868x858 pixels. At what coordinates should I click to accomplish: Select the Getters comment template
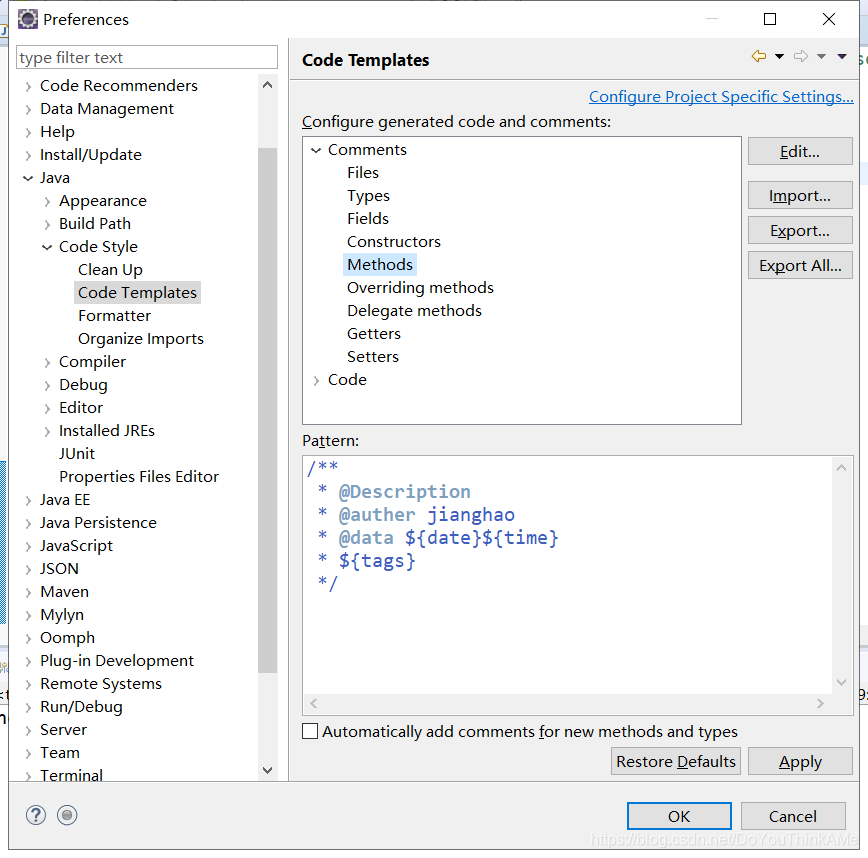click(x=374, y=333)
